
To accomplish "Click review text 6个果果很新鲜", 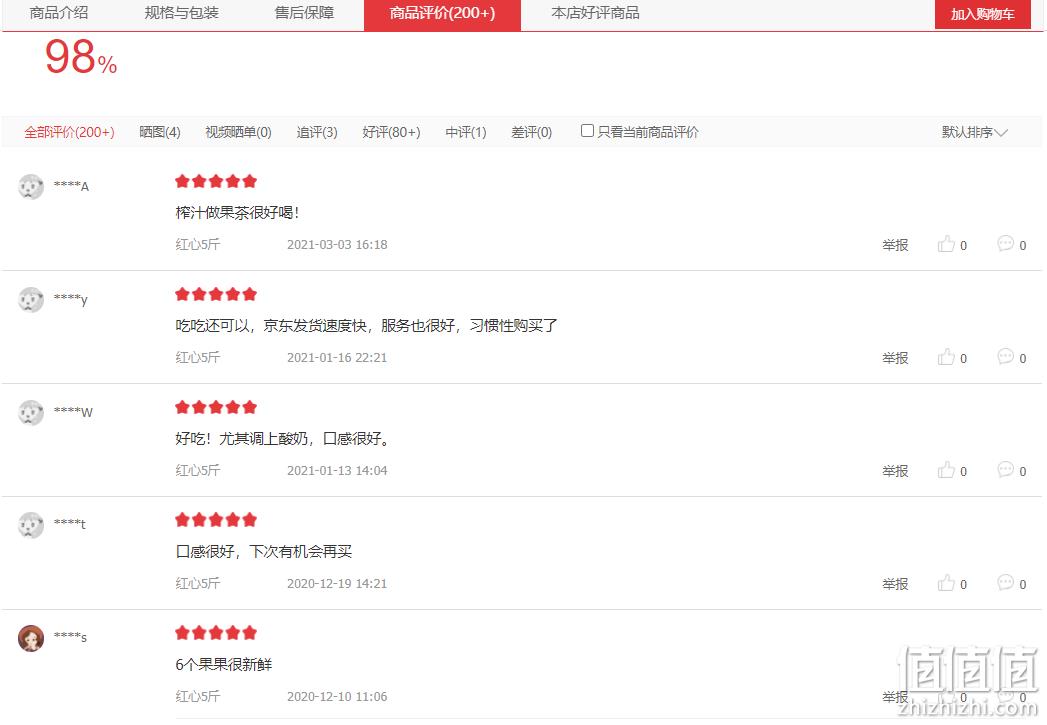I will pos(224,664).
